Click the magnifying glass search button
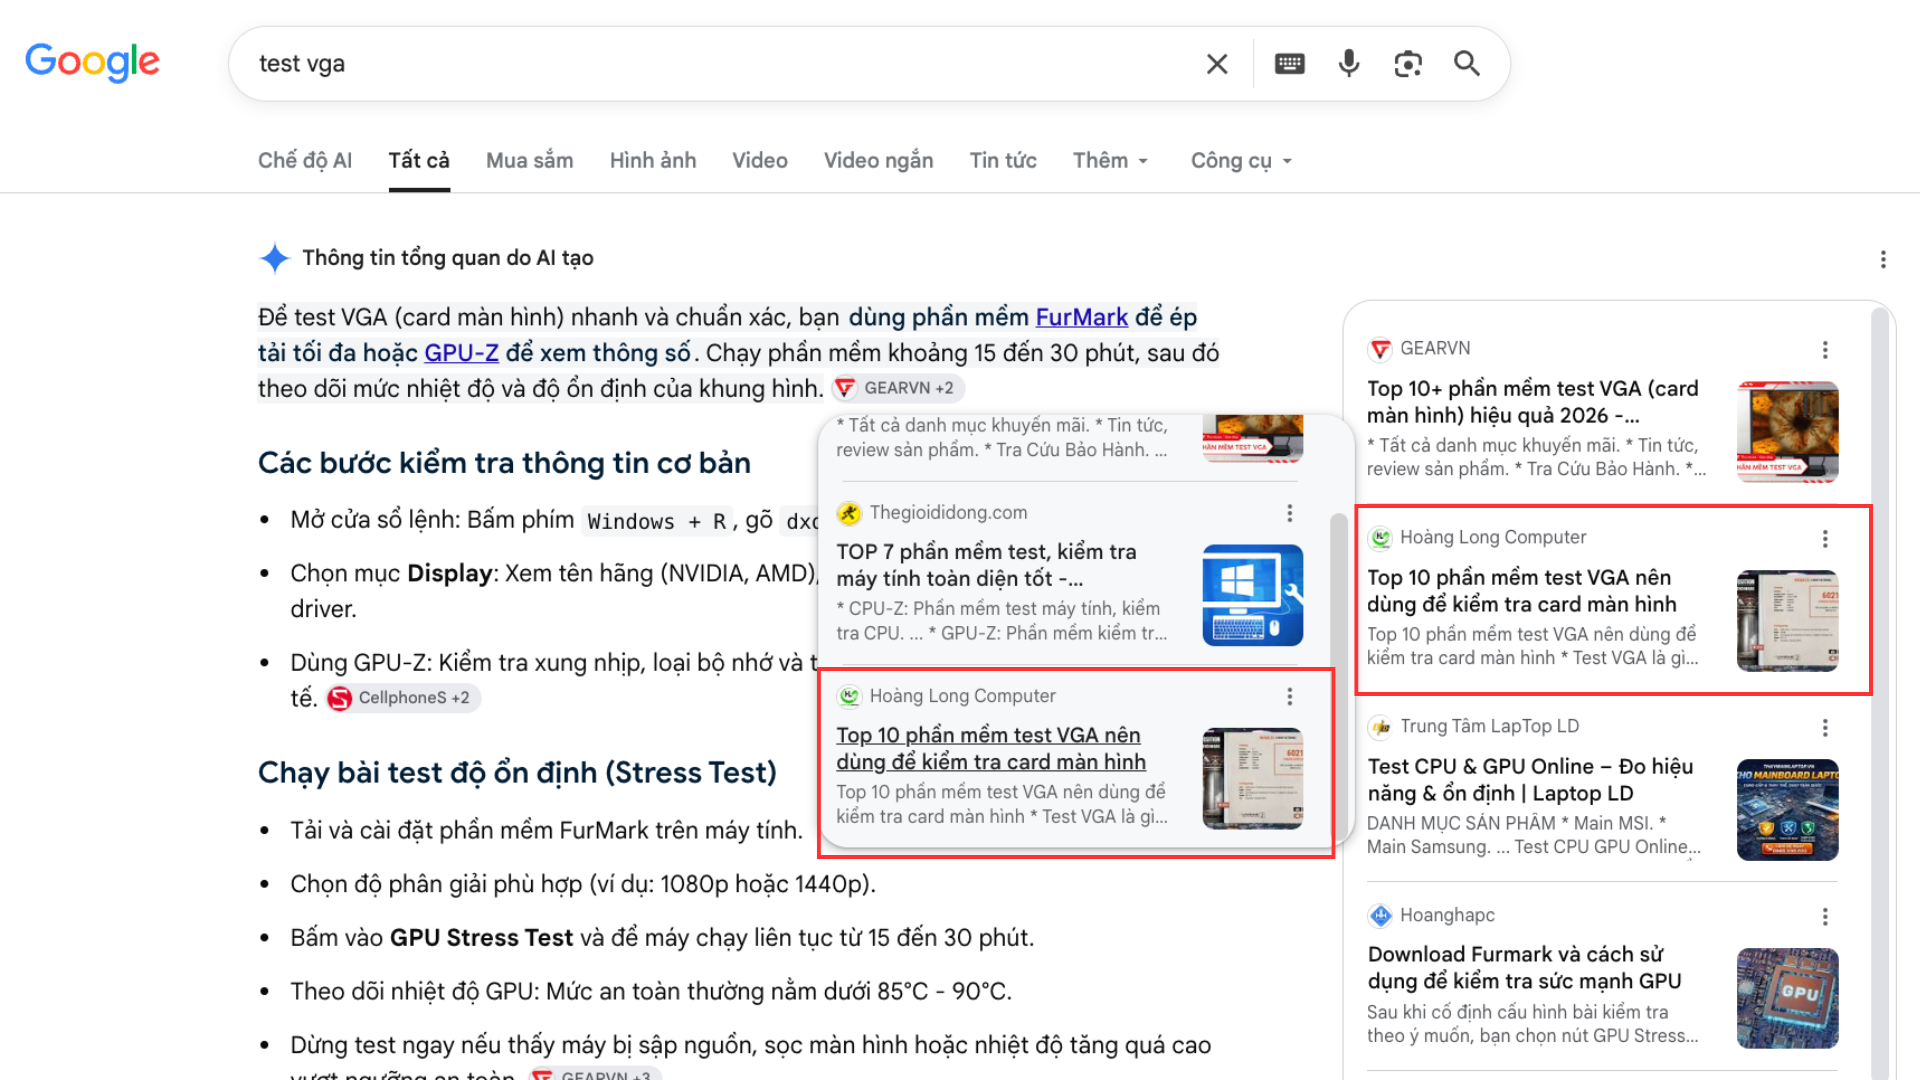 click(x=1467, y=64)
